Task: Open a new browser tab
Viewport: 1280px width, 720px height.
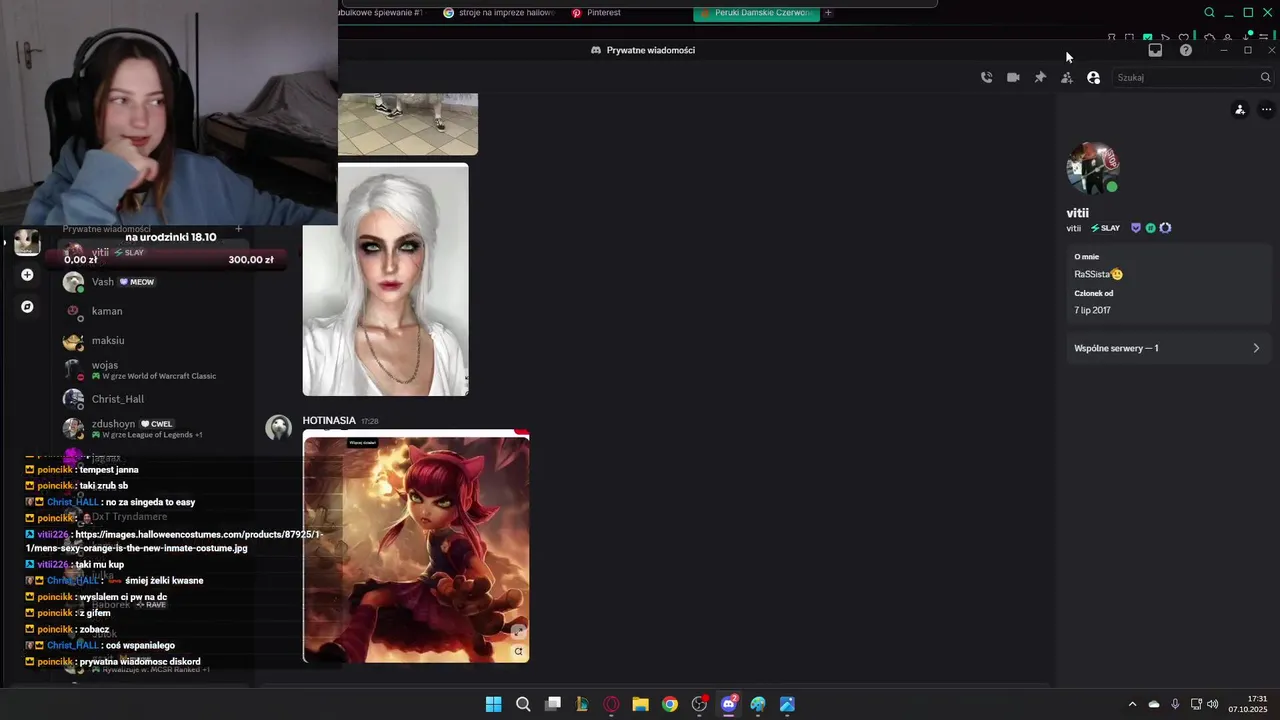Action: coord(828,13)
